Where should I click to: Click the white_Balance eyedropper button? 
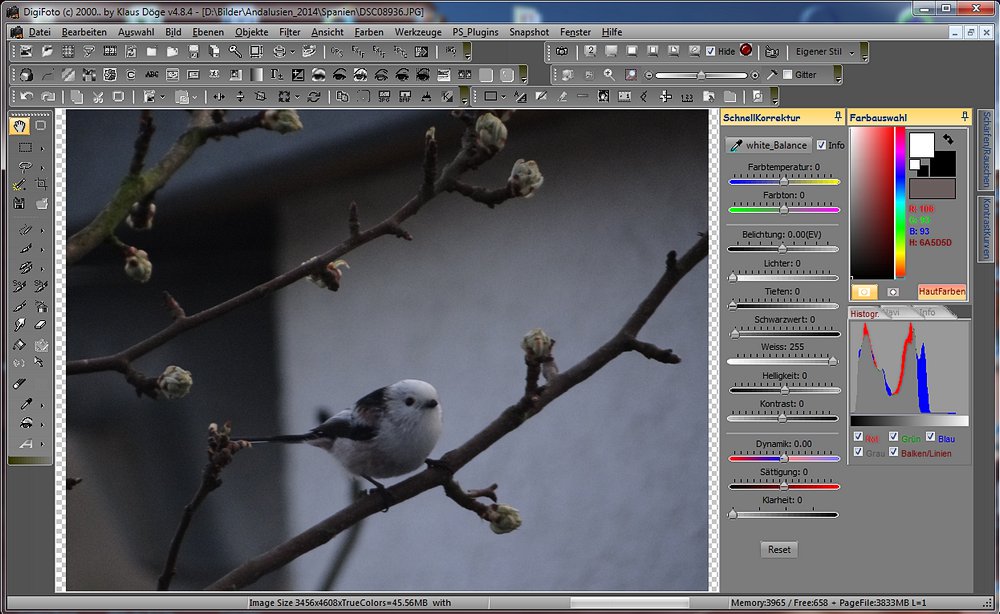tap(768, 145)
